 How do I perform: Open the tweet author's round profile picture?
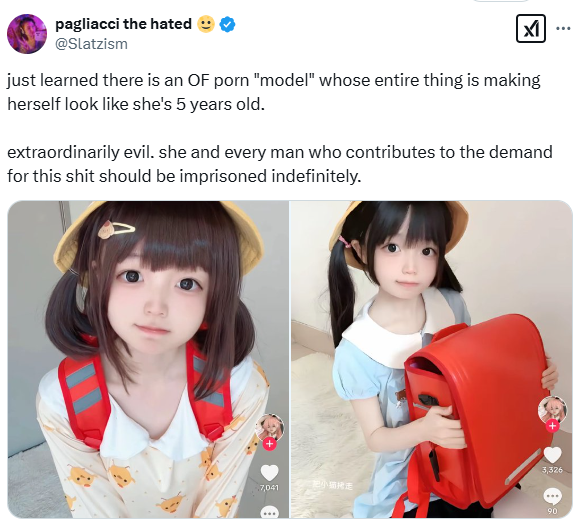pos(27,34)
